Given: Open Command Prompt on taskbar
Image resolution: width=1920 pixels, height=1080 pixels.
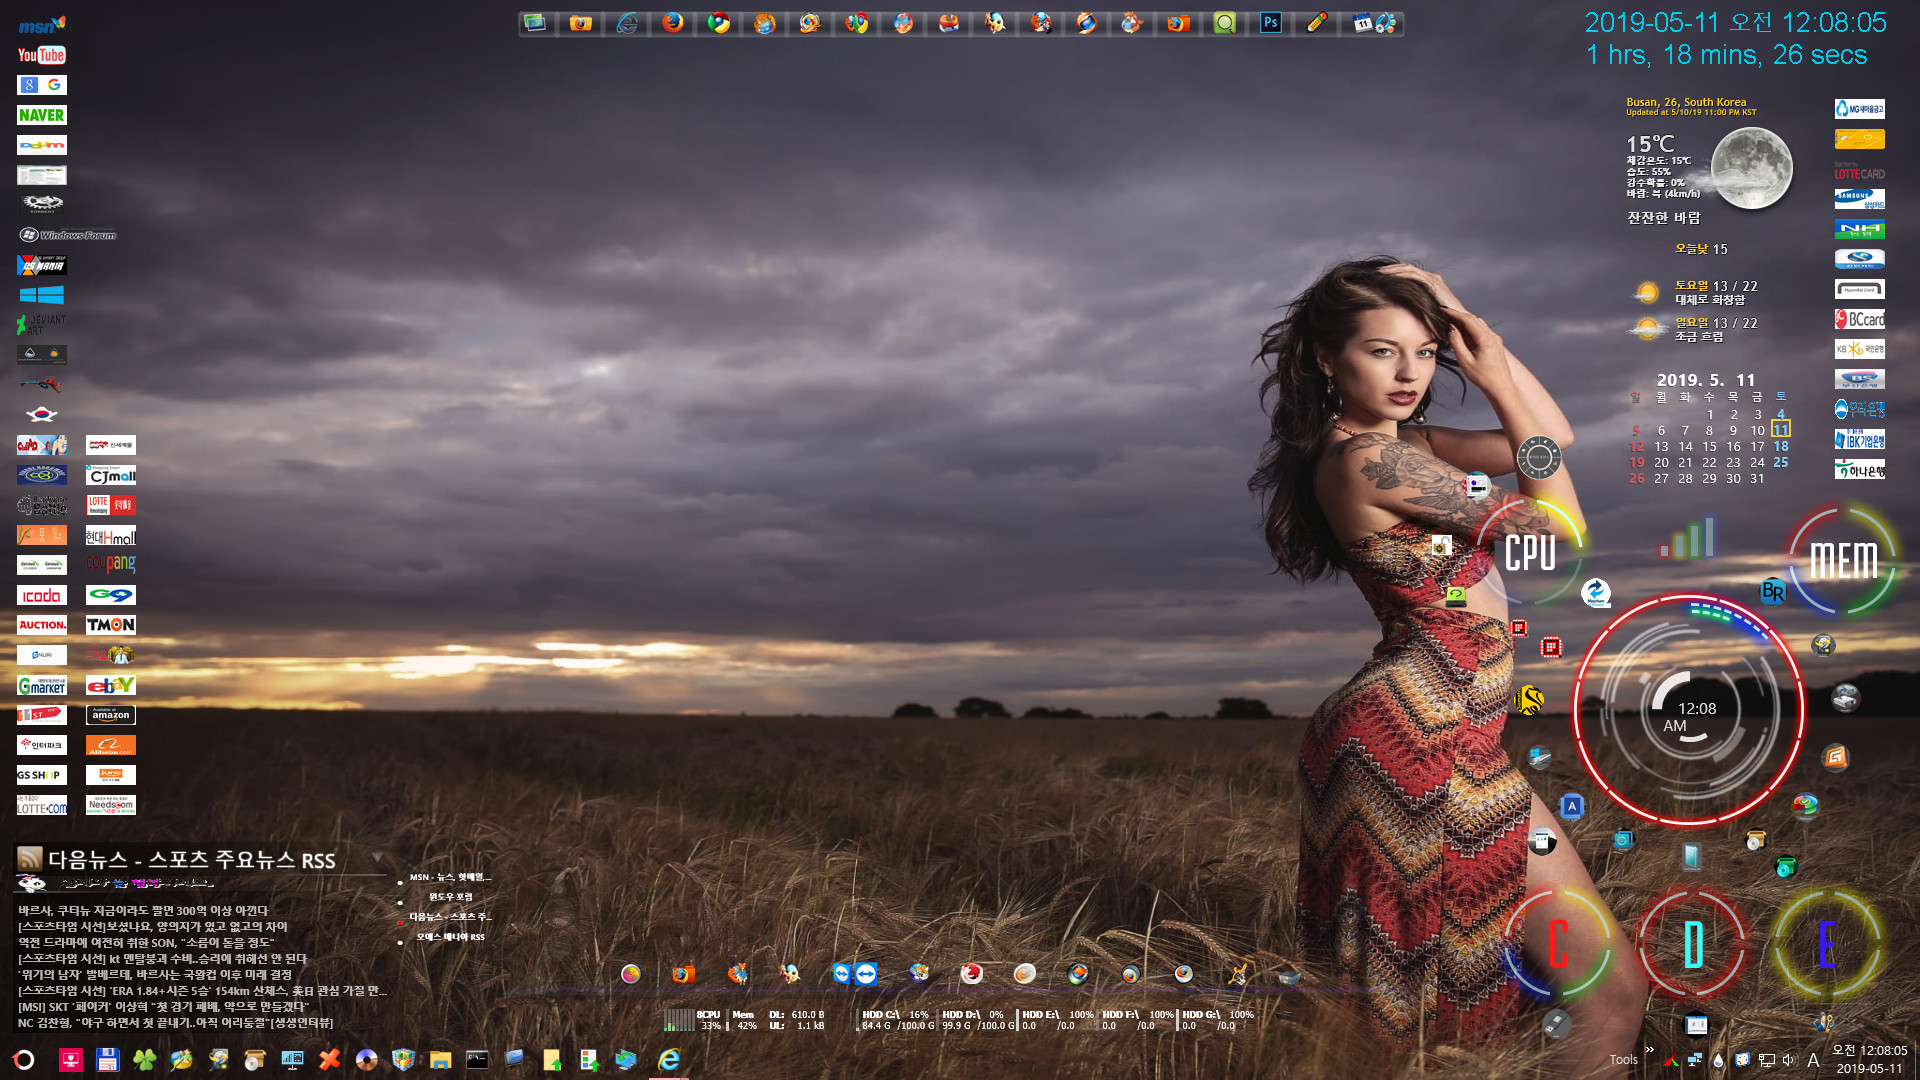Looking at the screenshot, I should coord(477,1060).
